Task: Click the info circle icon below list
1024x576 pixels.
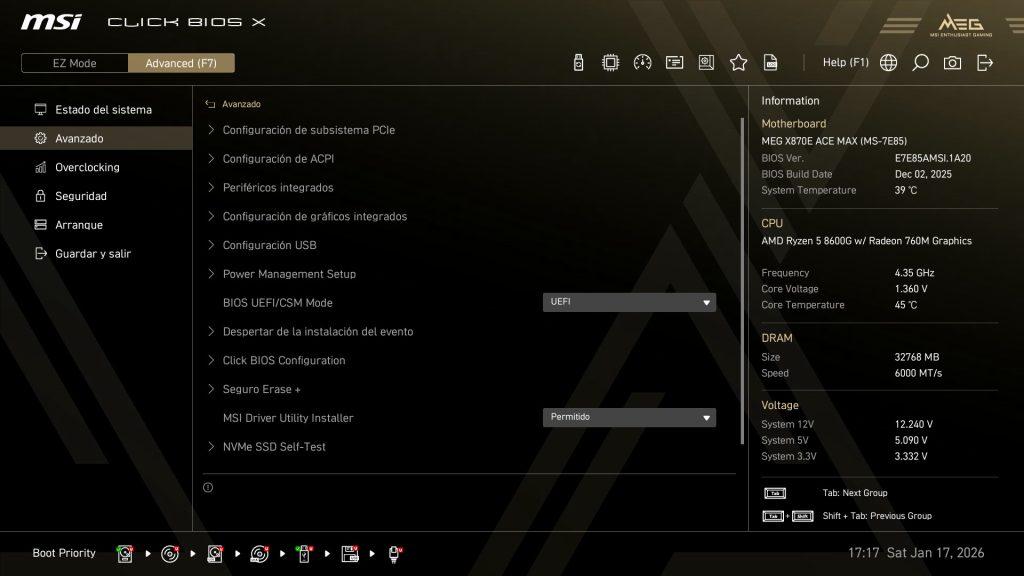Action: pos(208,487)
